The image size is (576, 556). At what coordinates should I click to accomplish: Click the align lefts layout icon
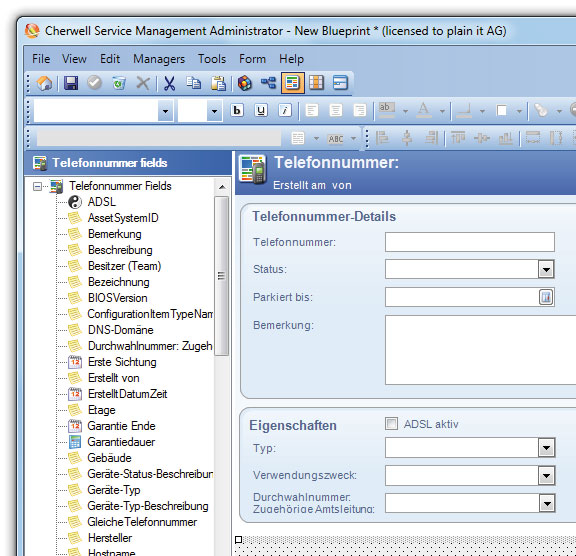(382, 138)
